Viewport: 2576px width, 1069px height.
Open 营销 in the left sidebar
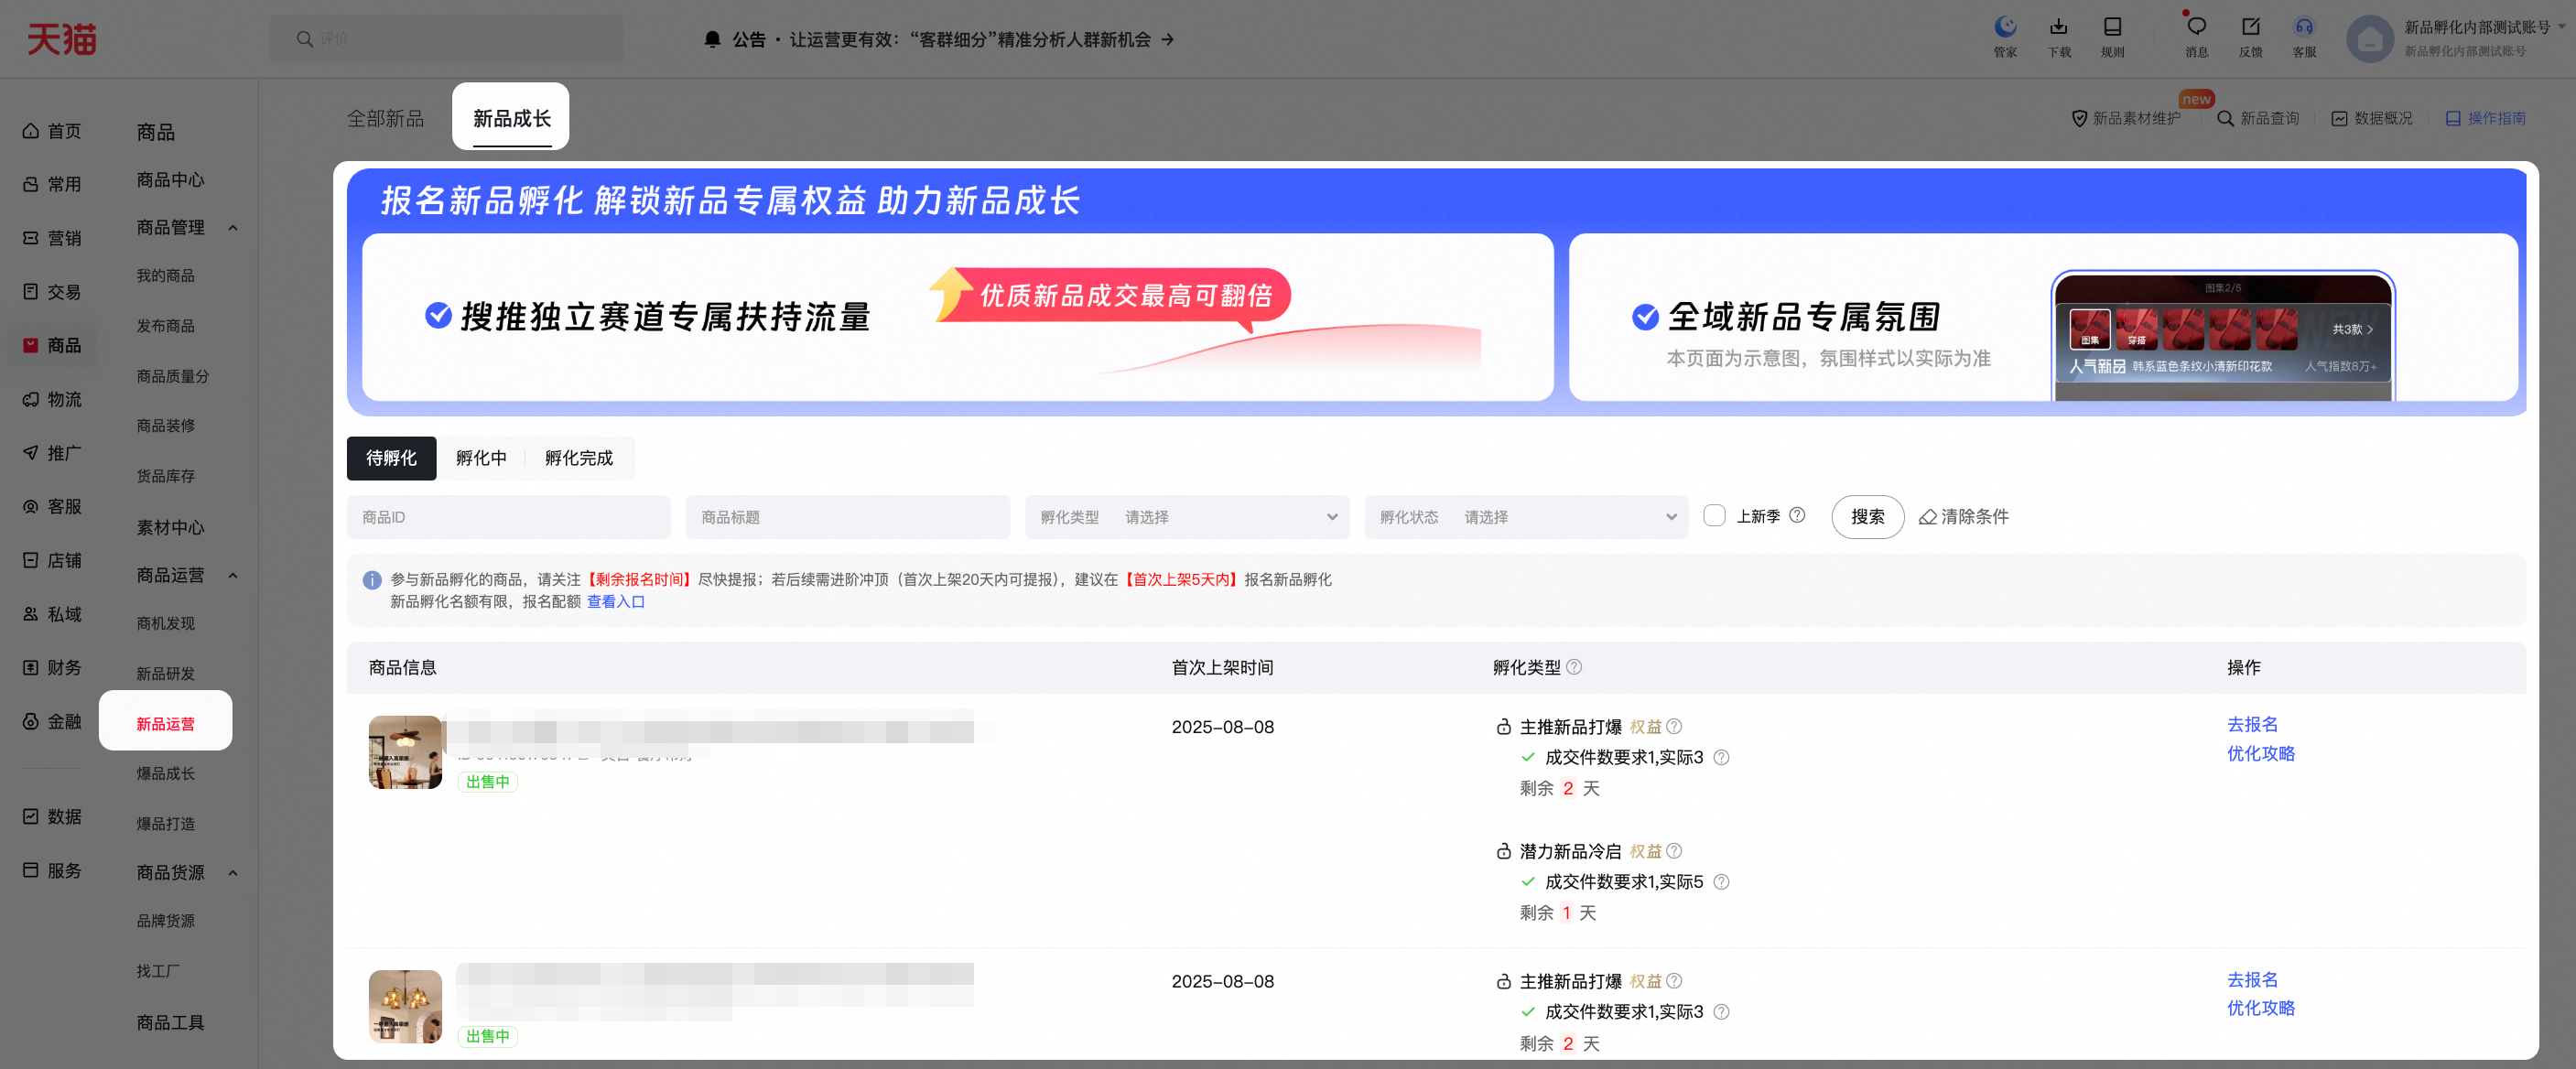coord(52,238)
